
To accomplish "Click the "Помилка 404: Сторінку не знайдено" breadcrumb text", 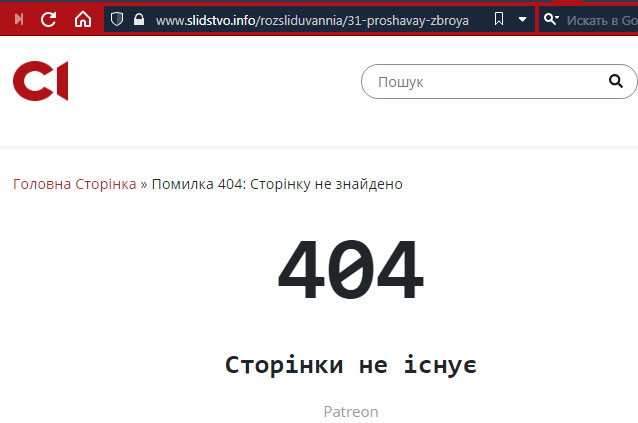I will (277, 184).
